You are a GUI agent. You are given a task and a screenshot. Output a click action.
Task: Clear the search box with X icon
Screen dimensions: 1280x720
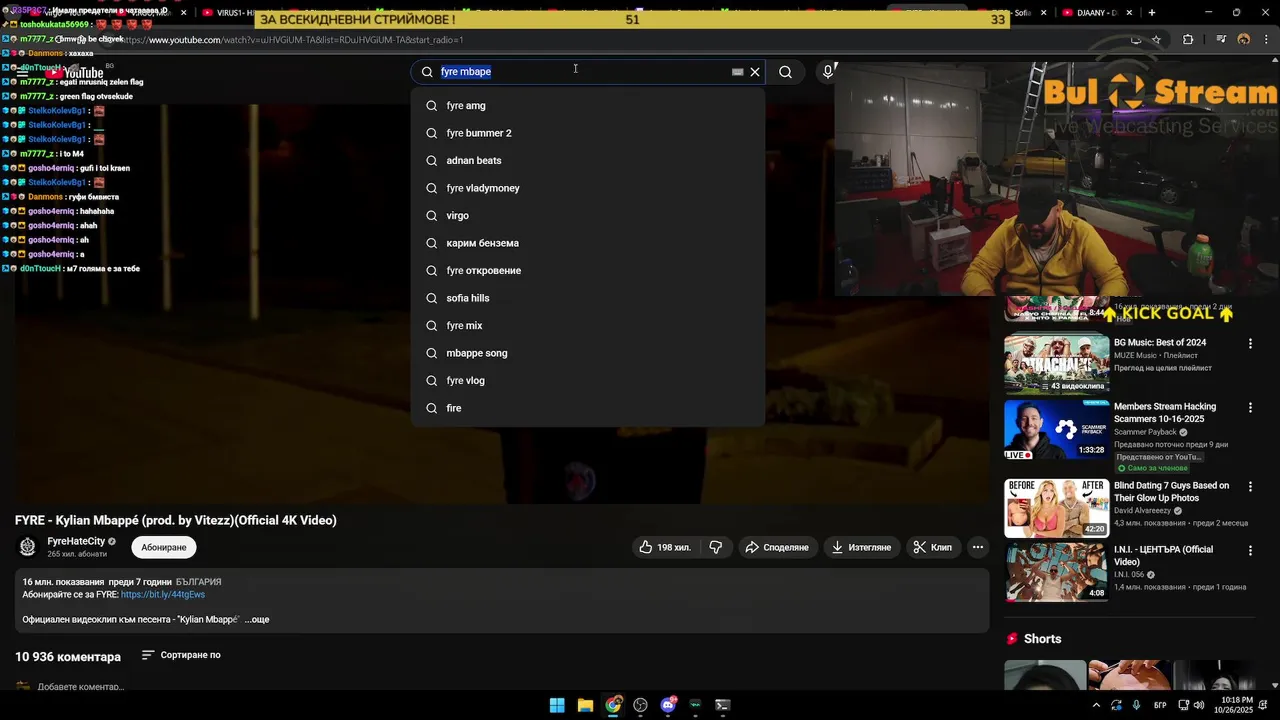pos(755,72)
